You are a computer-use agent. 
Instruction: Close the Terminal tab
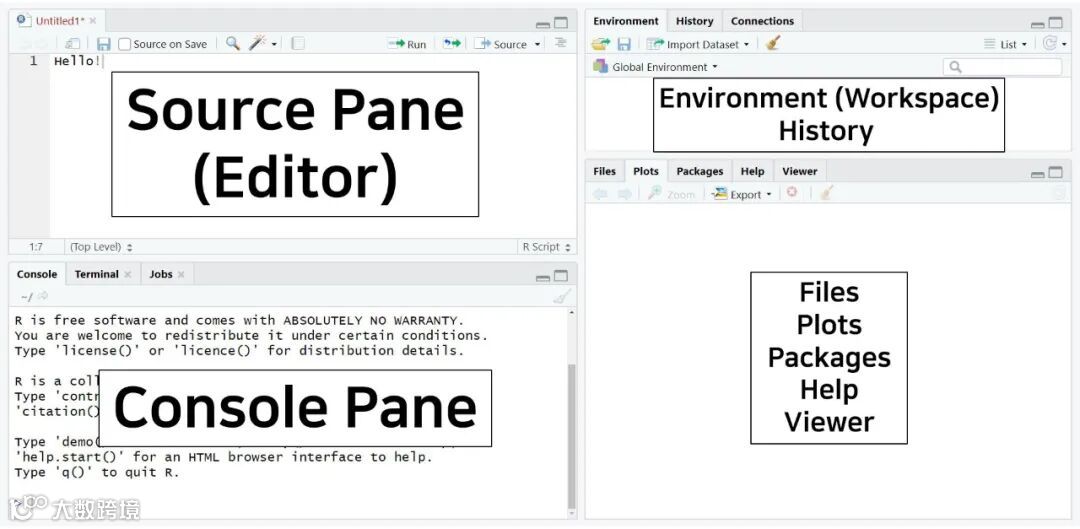coord(127,274)
